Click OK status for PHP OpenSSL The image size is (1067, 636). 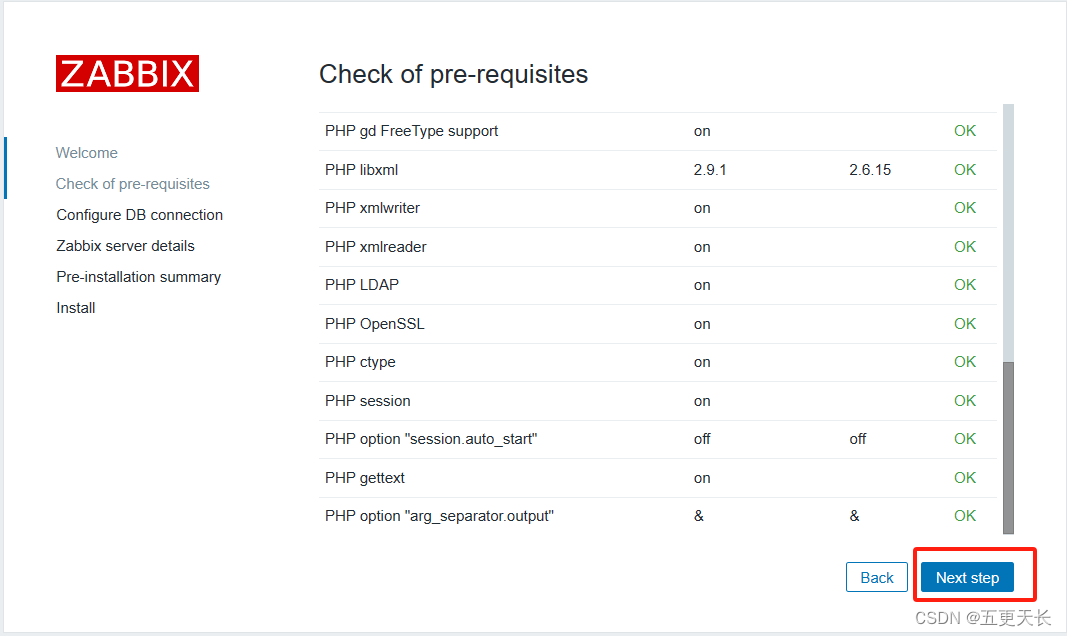pos(964,324)
